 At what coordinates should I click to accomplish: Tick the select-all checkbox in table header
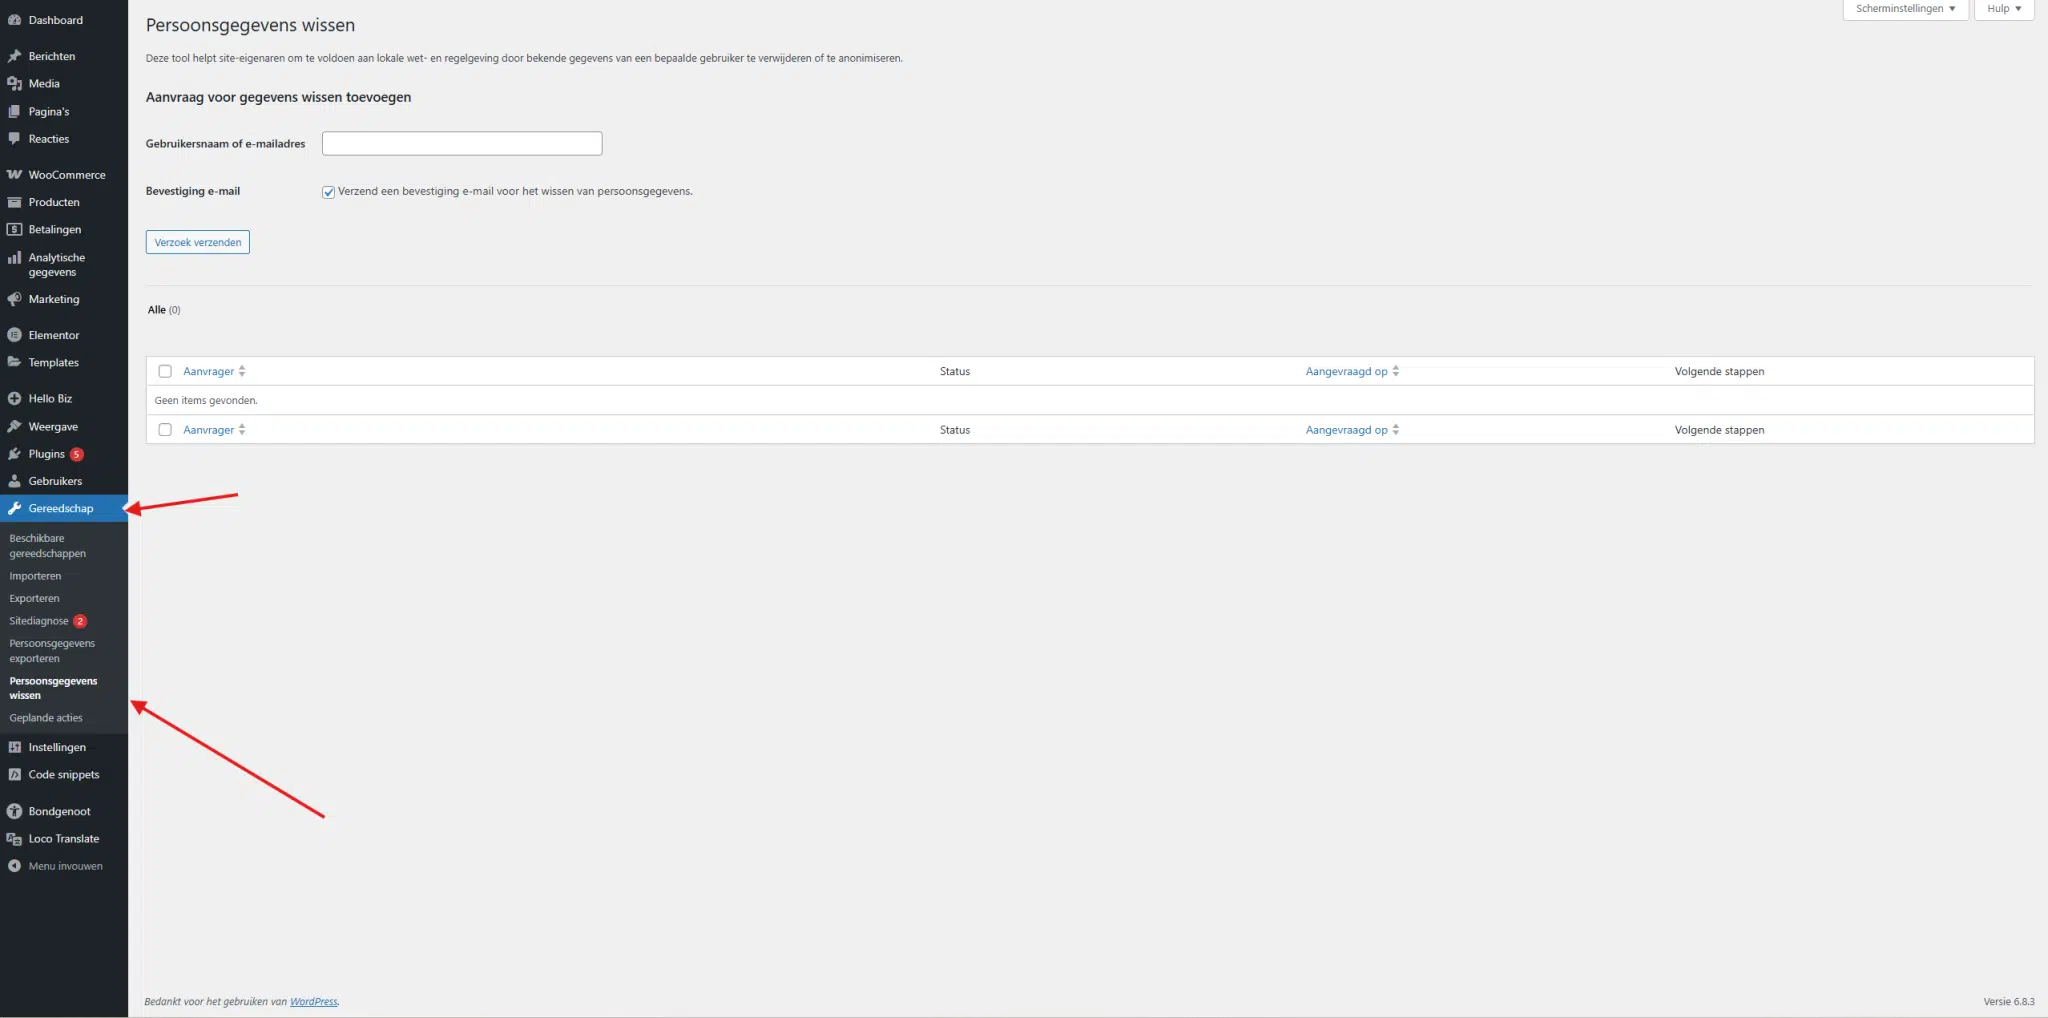[165, 371]
